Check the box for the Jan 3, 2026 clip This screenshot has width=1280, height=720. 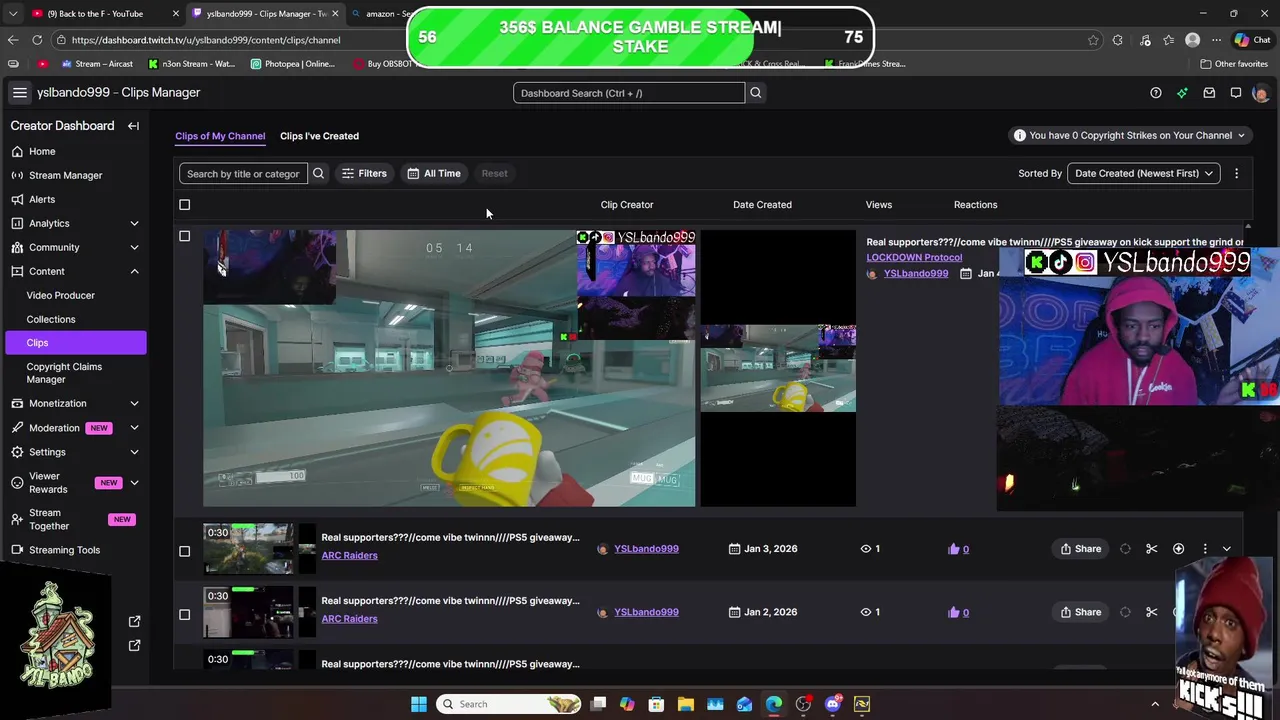pos(184,551)
